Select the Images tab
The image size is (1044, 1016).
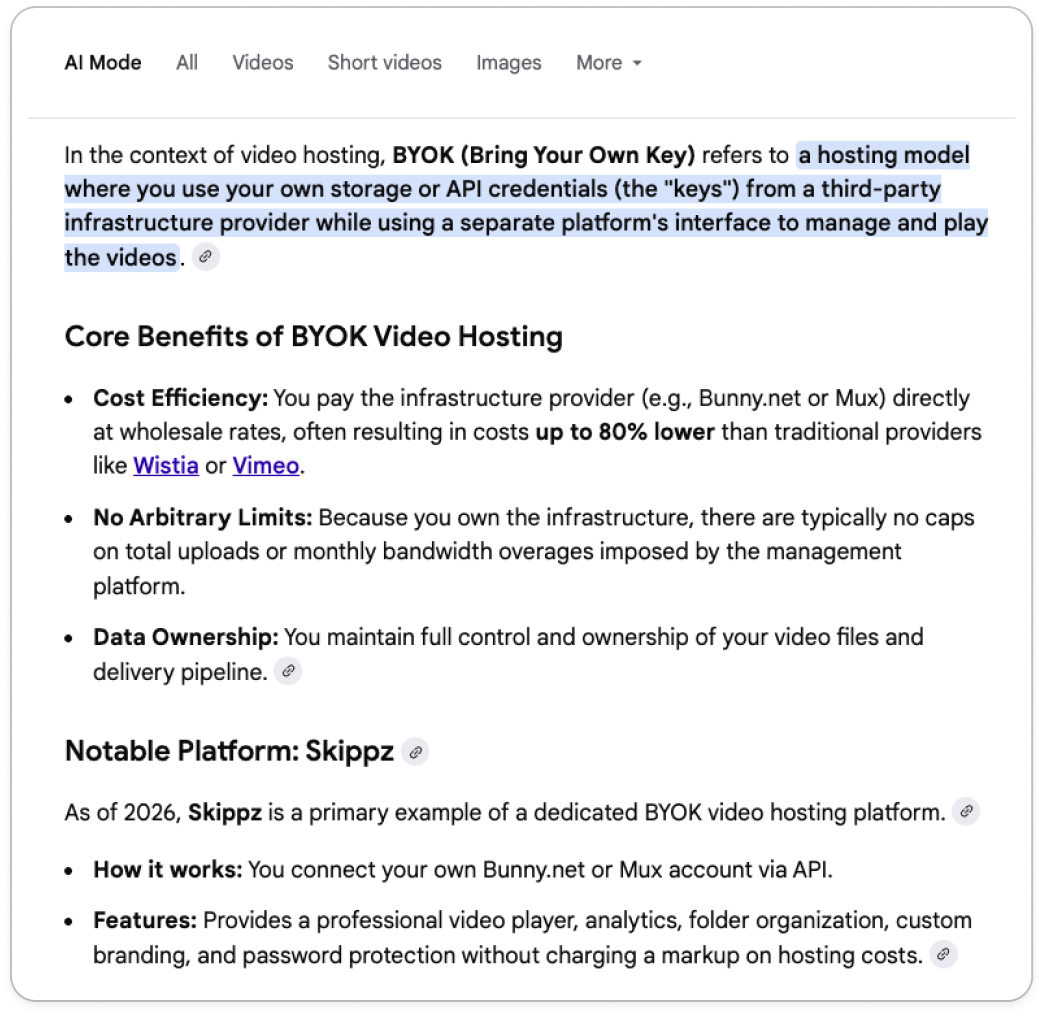508,62
